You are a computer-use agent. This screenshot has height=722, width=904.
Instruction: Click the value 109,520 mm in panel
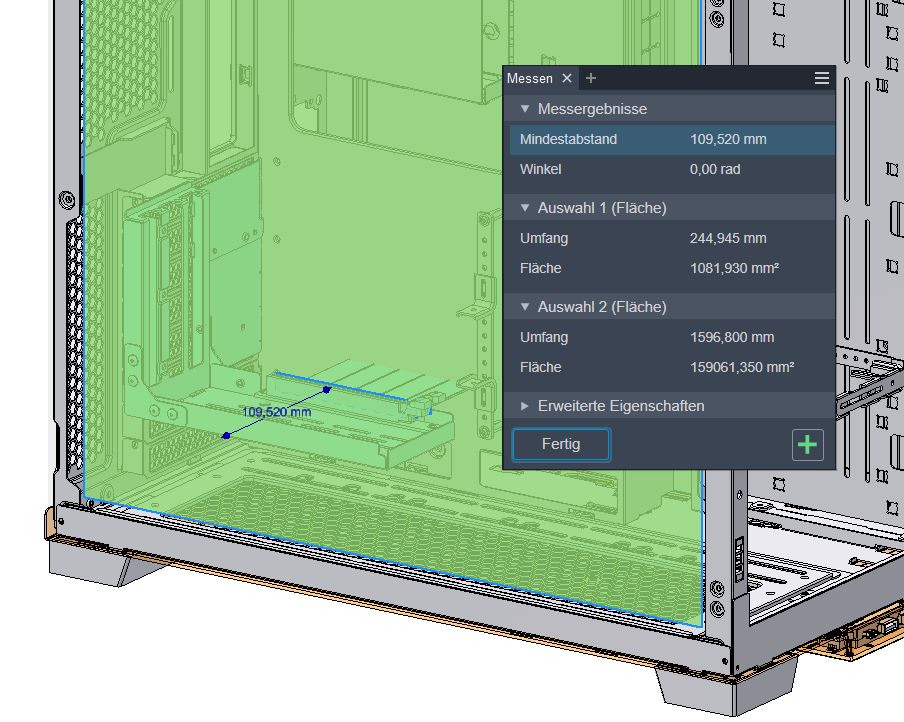tap(728, 139)
